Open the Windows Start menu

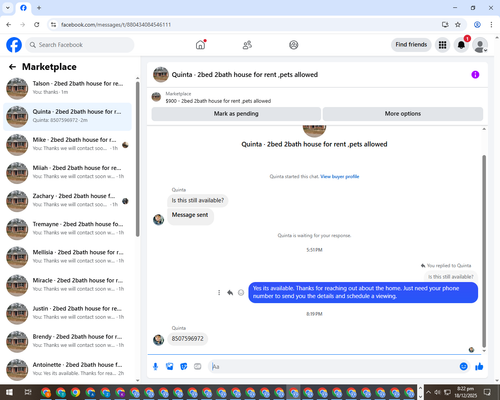(9, 392)
